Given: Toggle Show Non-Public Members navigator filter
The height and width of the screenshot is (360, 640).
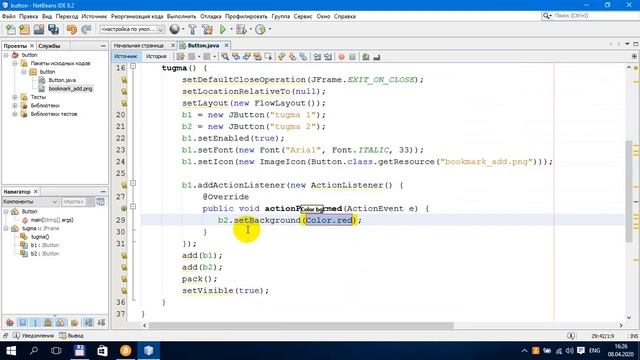Looking at the screenshot, I should [48, 322].
